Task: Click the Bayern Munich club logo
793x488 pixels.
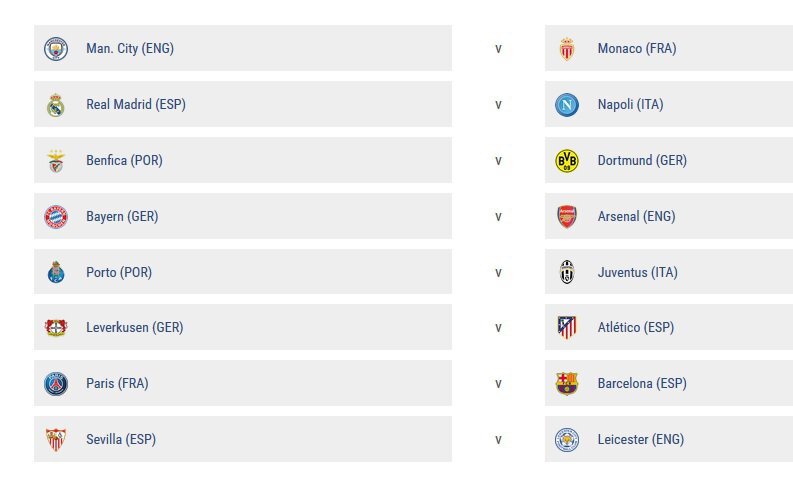Action: coord(56,217)
